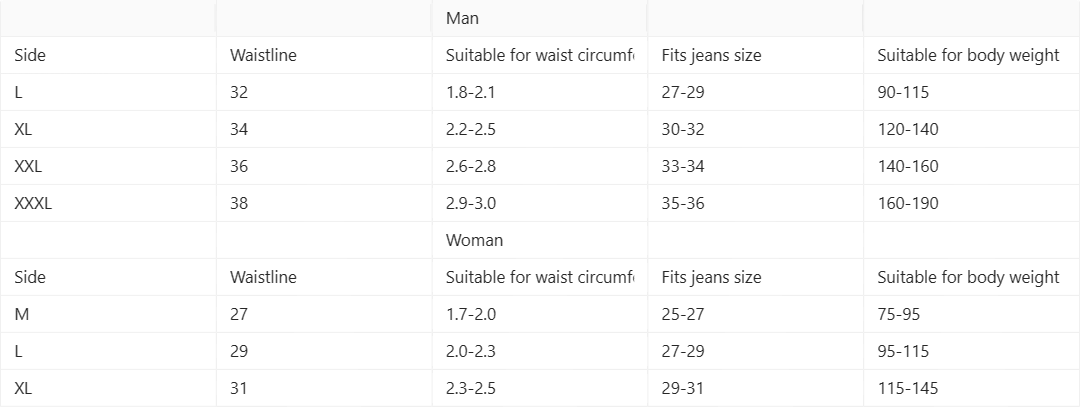Click the 90-115 body weight cell
This screenshot has width=1080, height=408.
[903, 93]
